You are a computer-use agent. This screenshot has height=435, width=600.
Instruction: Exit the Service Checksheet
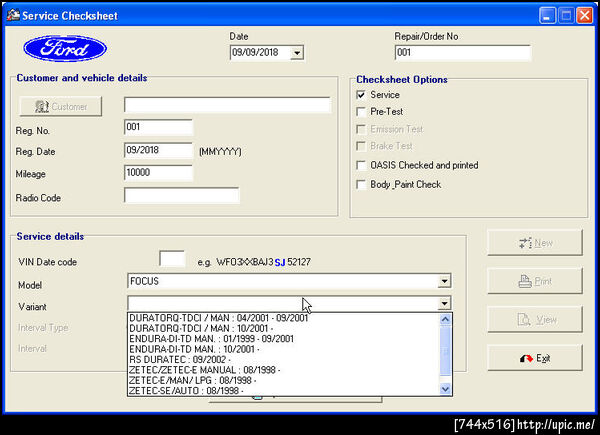pos(535,358)
